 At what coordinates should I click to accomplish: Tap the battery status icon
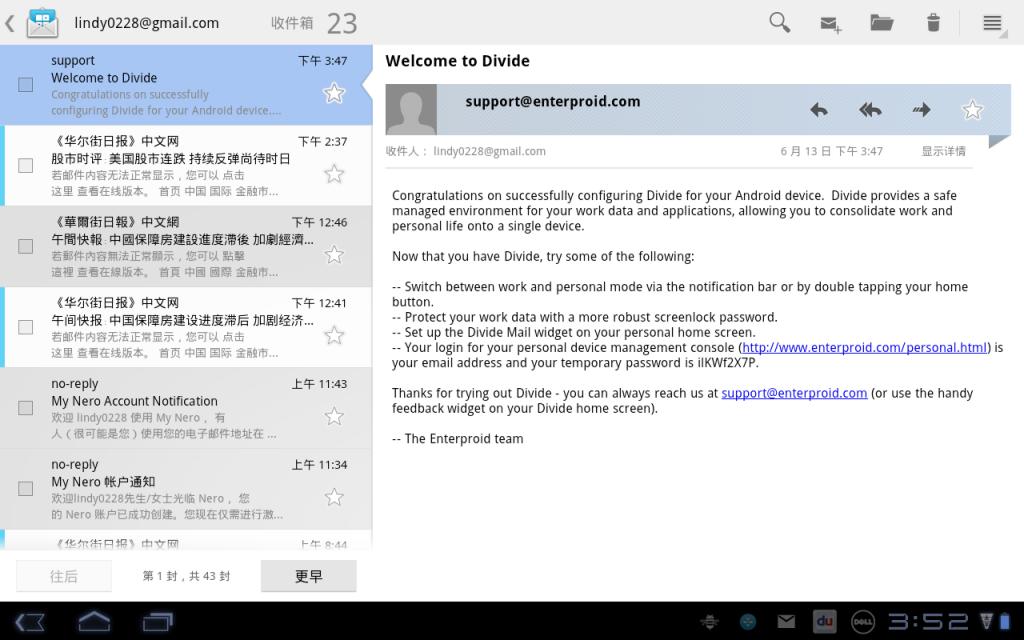(x=1003, y=621)
